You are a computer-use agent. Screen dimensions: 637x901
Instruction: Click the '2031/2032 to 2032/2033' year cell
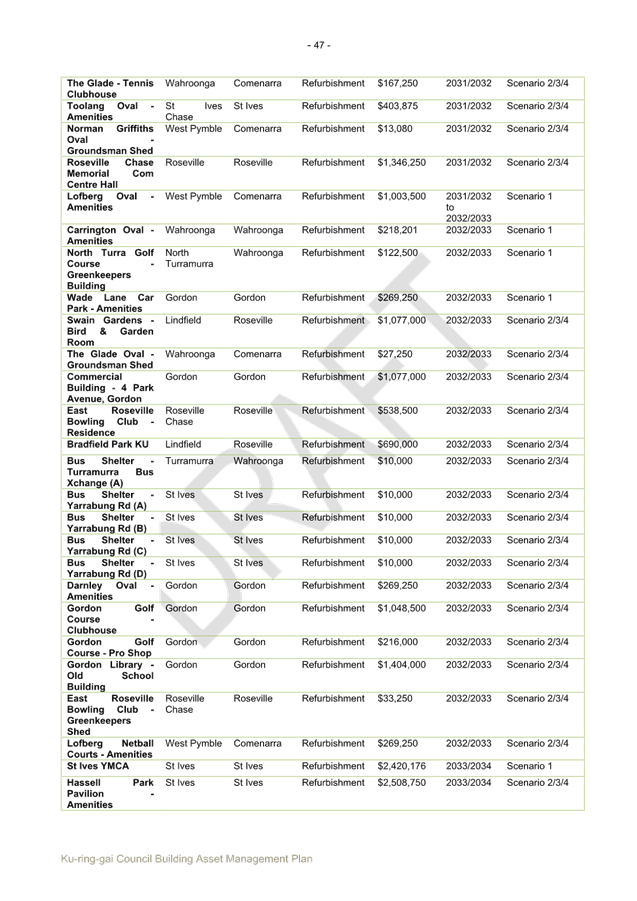(x=468, y=207)
